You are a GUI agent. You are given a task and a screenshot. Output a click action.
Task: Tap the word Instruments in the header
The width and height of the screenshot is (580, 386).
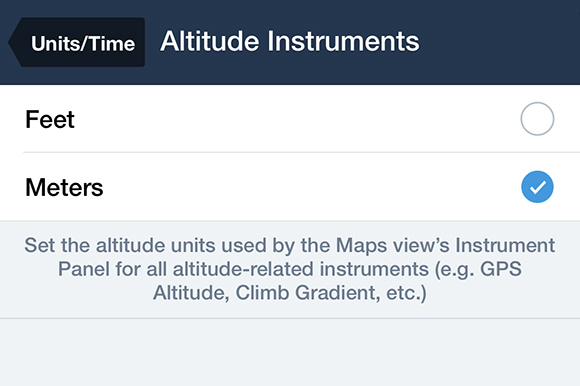tap(343, 41)
